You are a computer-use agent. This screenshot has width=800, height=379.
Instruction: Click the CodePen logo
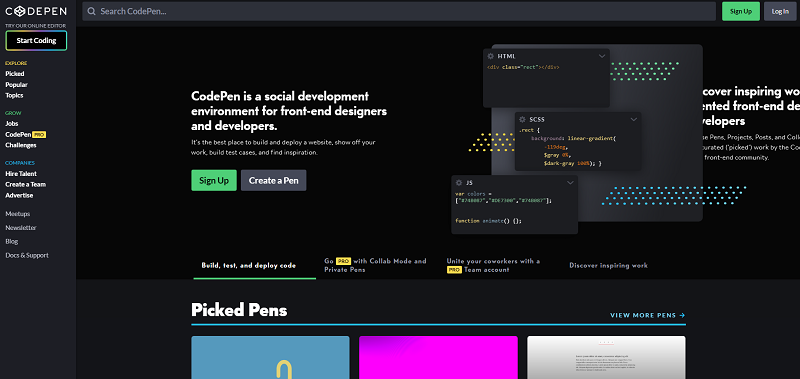[x=36, y=11]
